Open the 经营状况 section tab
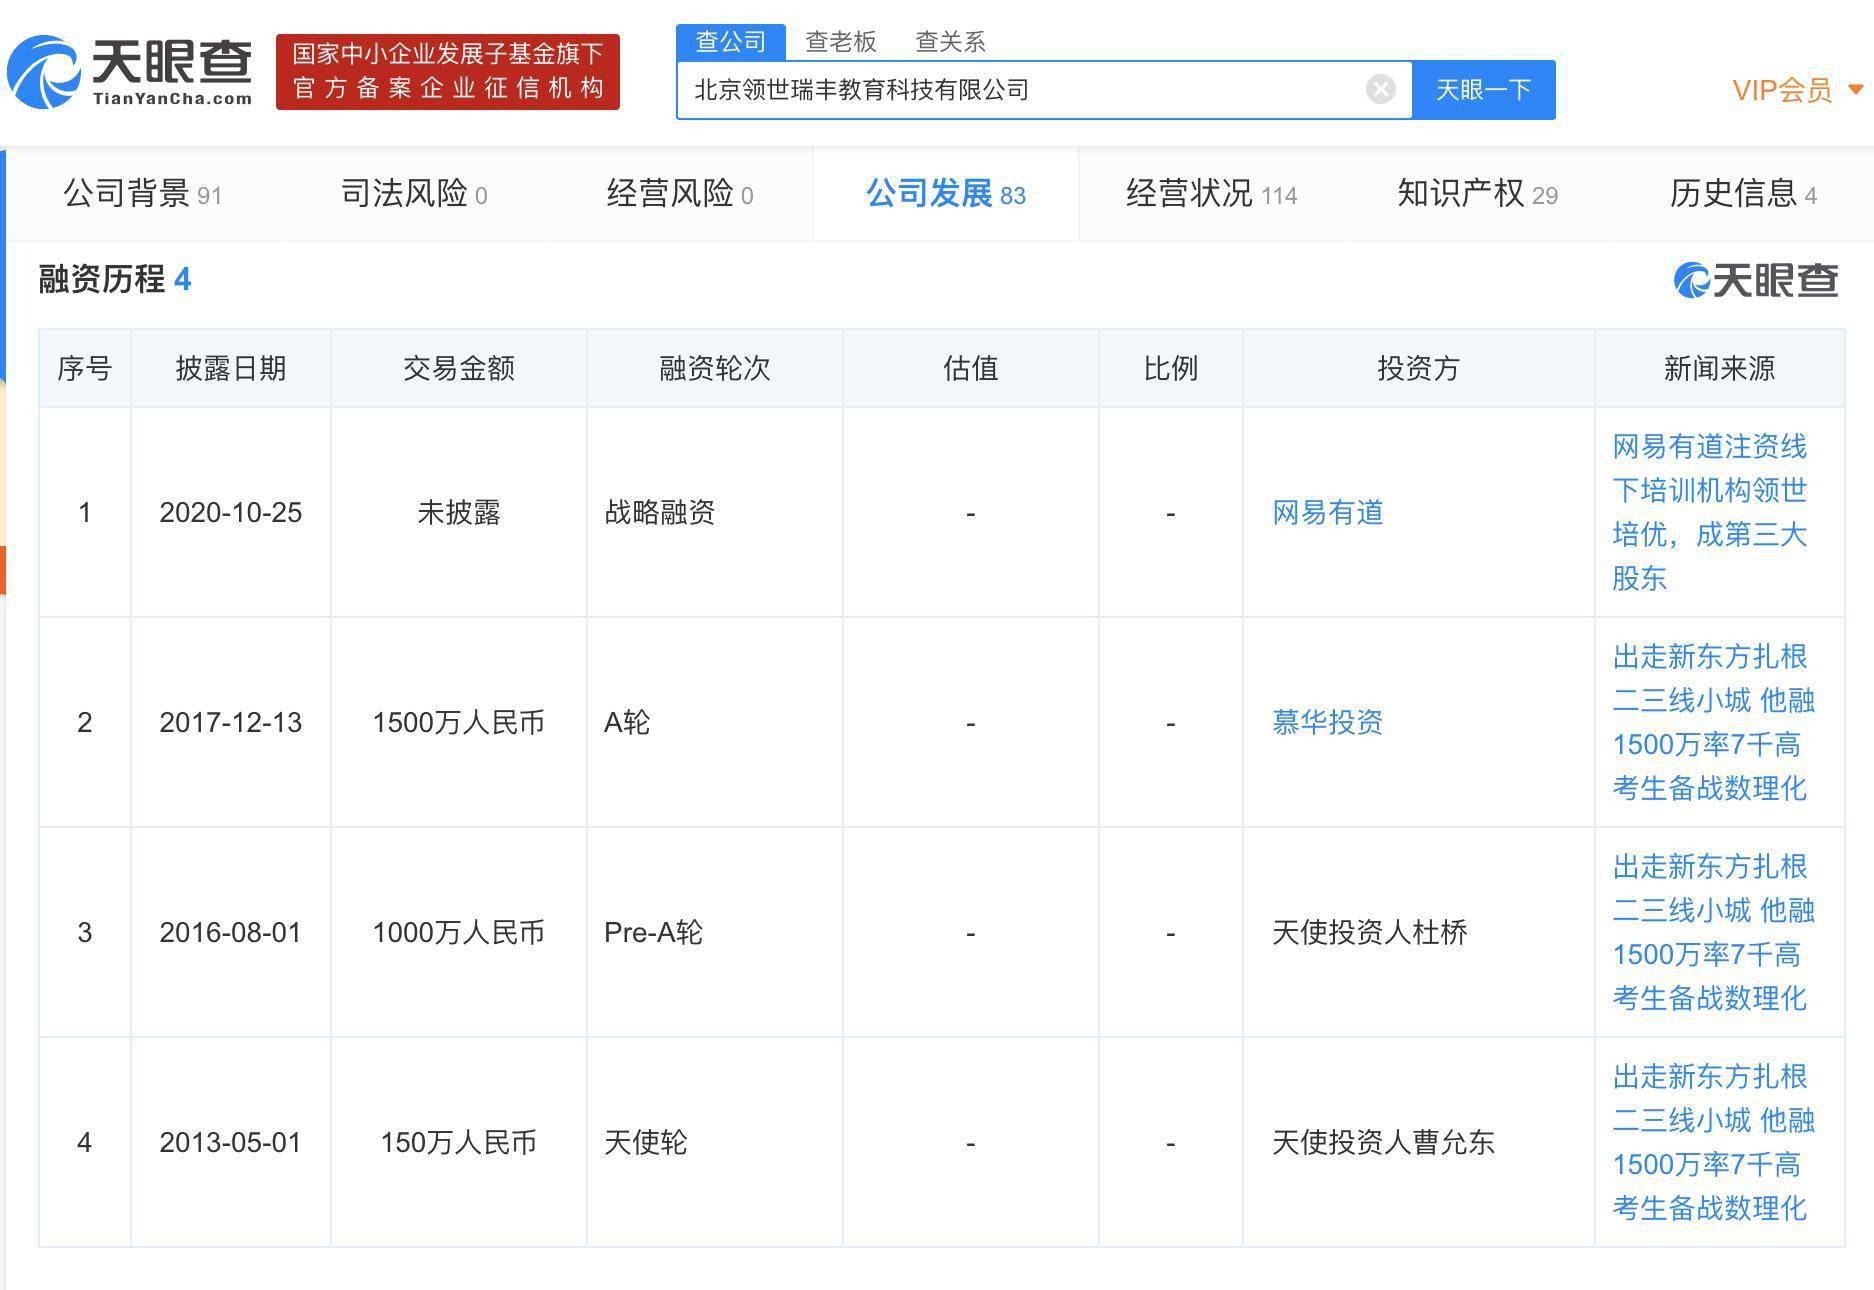This screenshot has width=1874, height=1290. click(x=1211, y=194)
